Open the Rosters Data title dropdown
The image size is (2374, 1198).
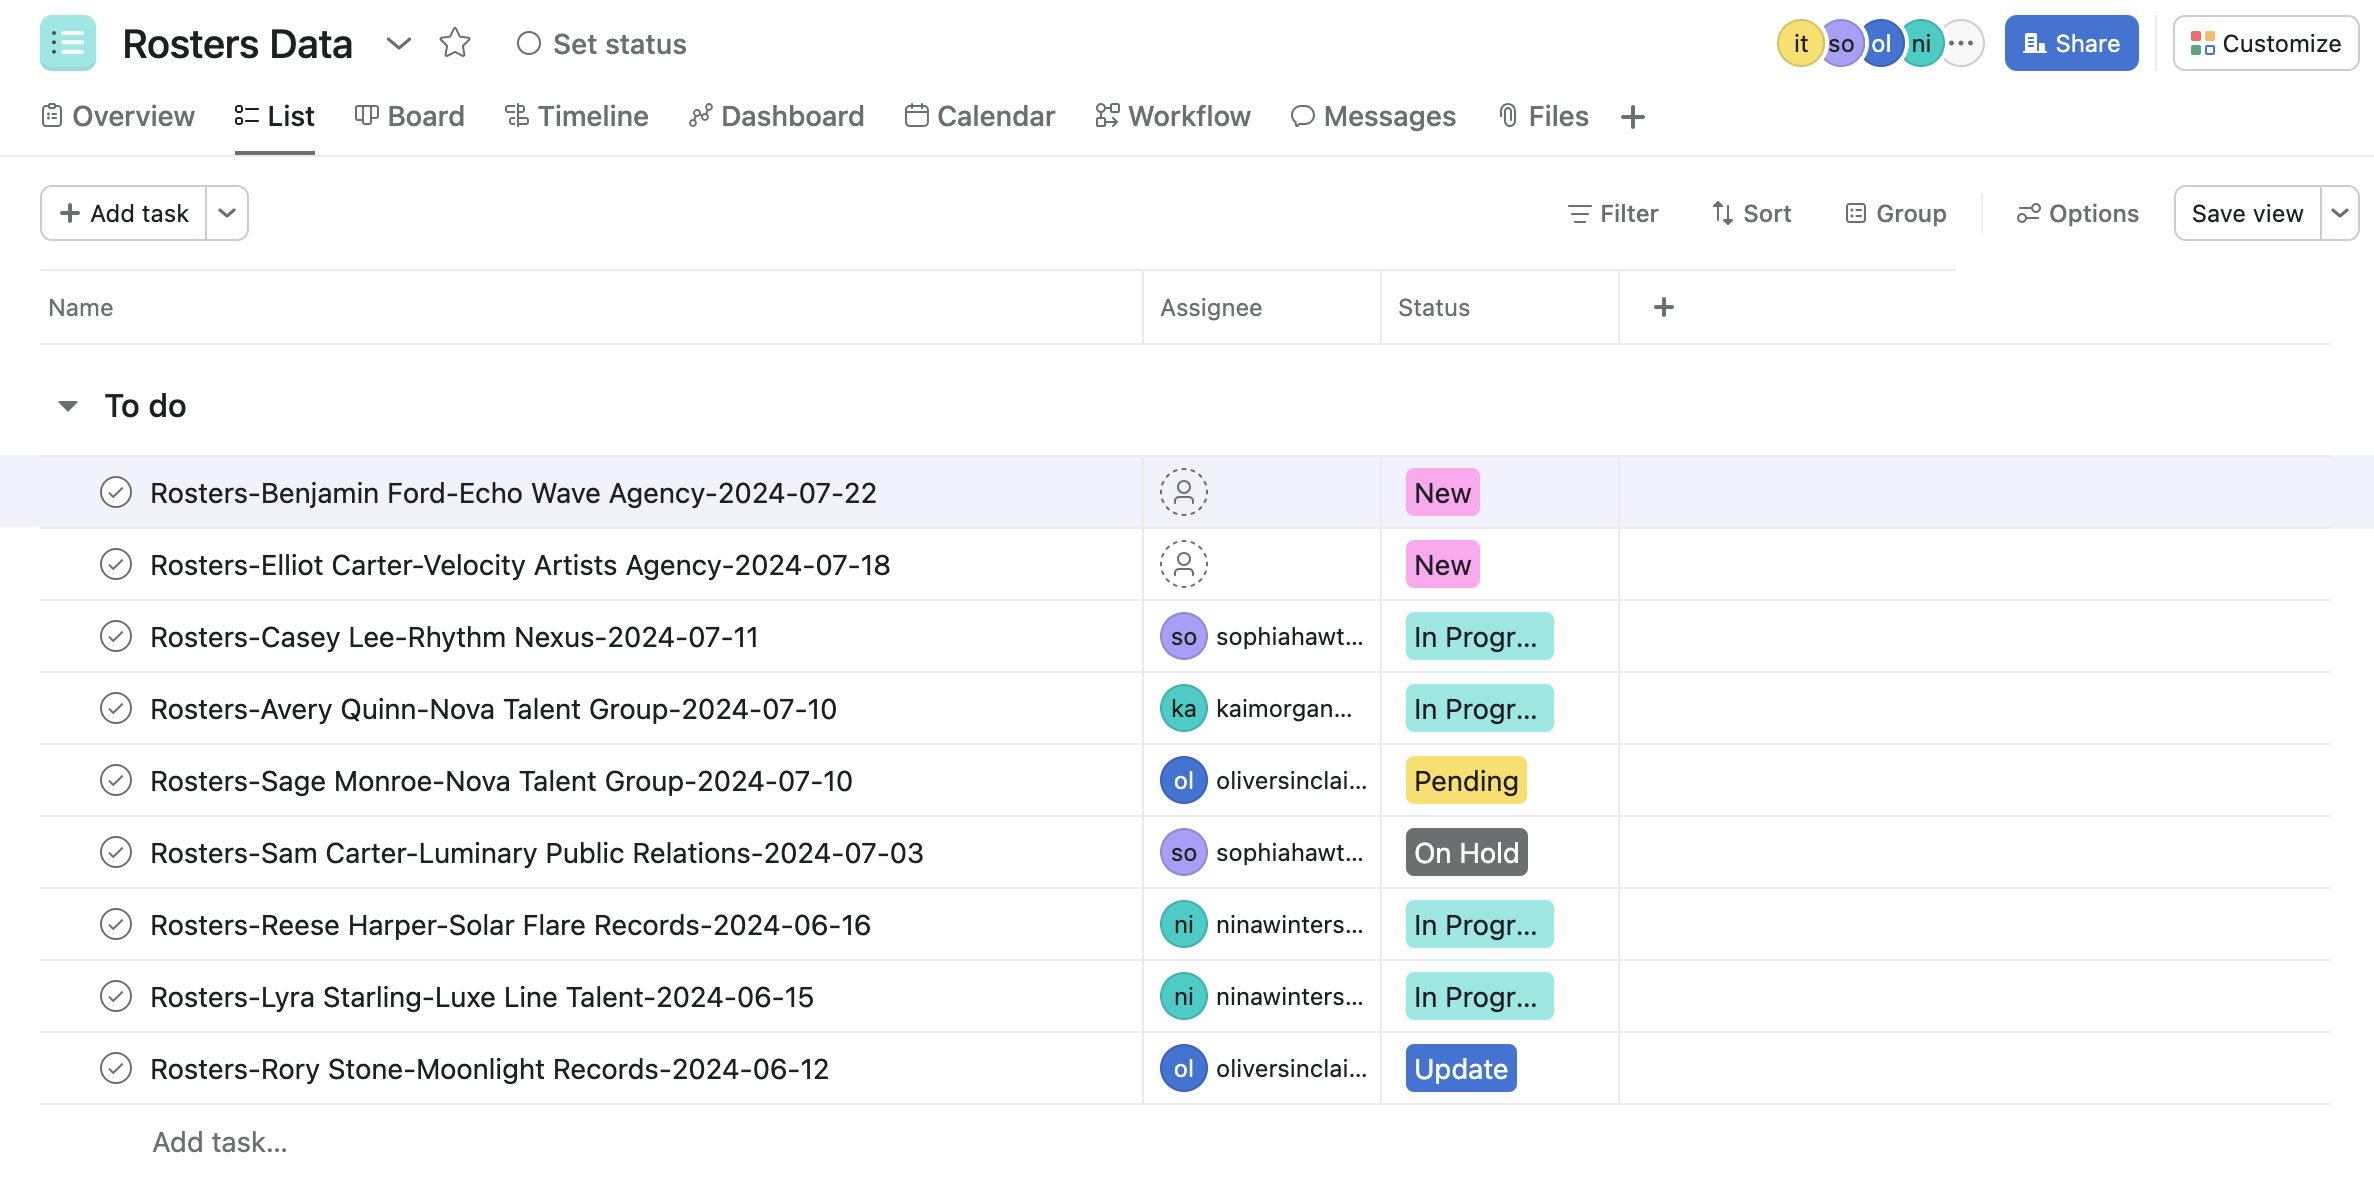coord(398,43)
